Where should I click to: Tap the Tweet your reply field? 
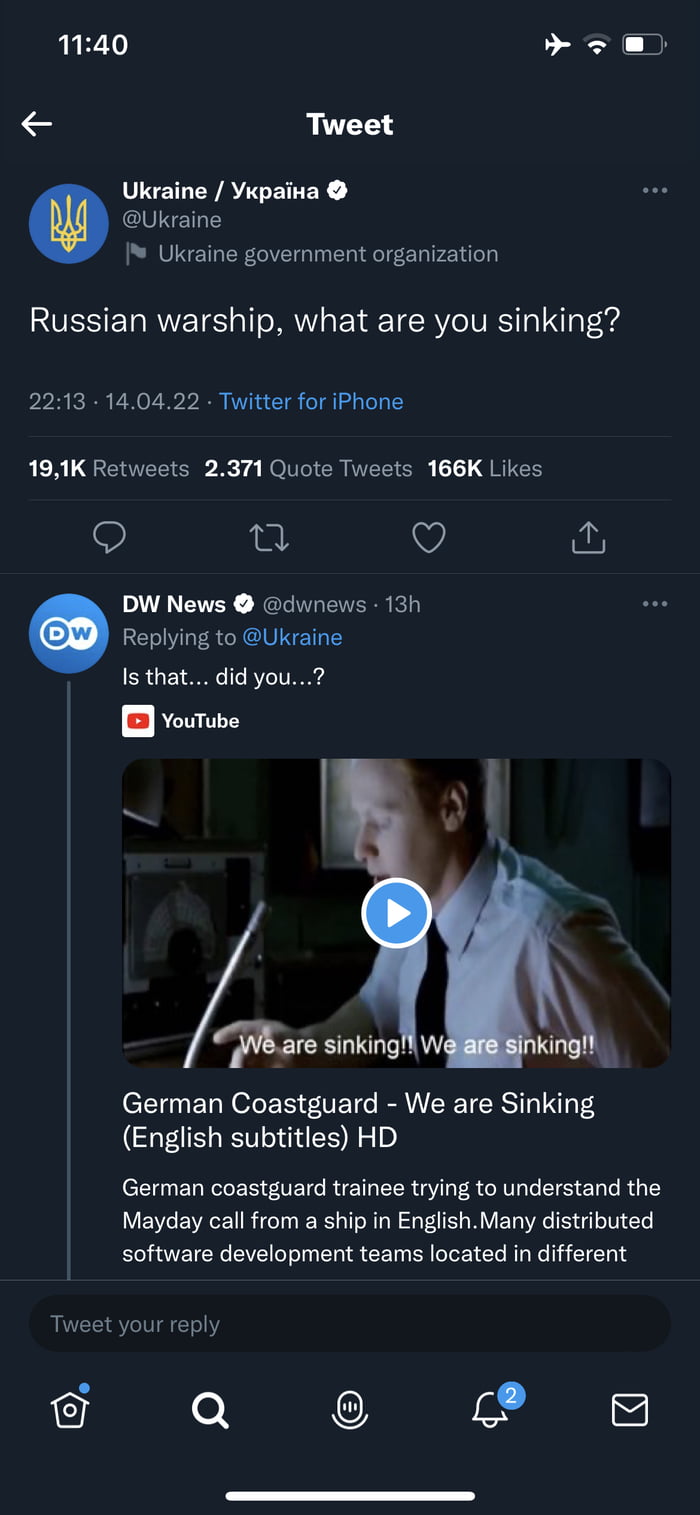click(350, 1323)
